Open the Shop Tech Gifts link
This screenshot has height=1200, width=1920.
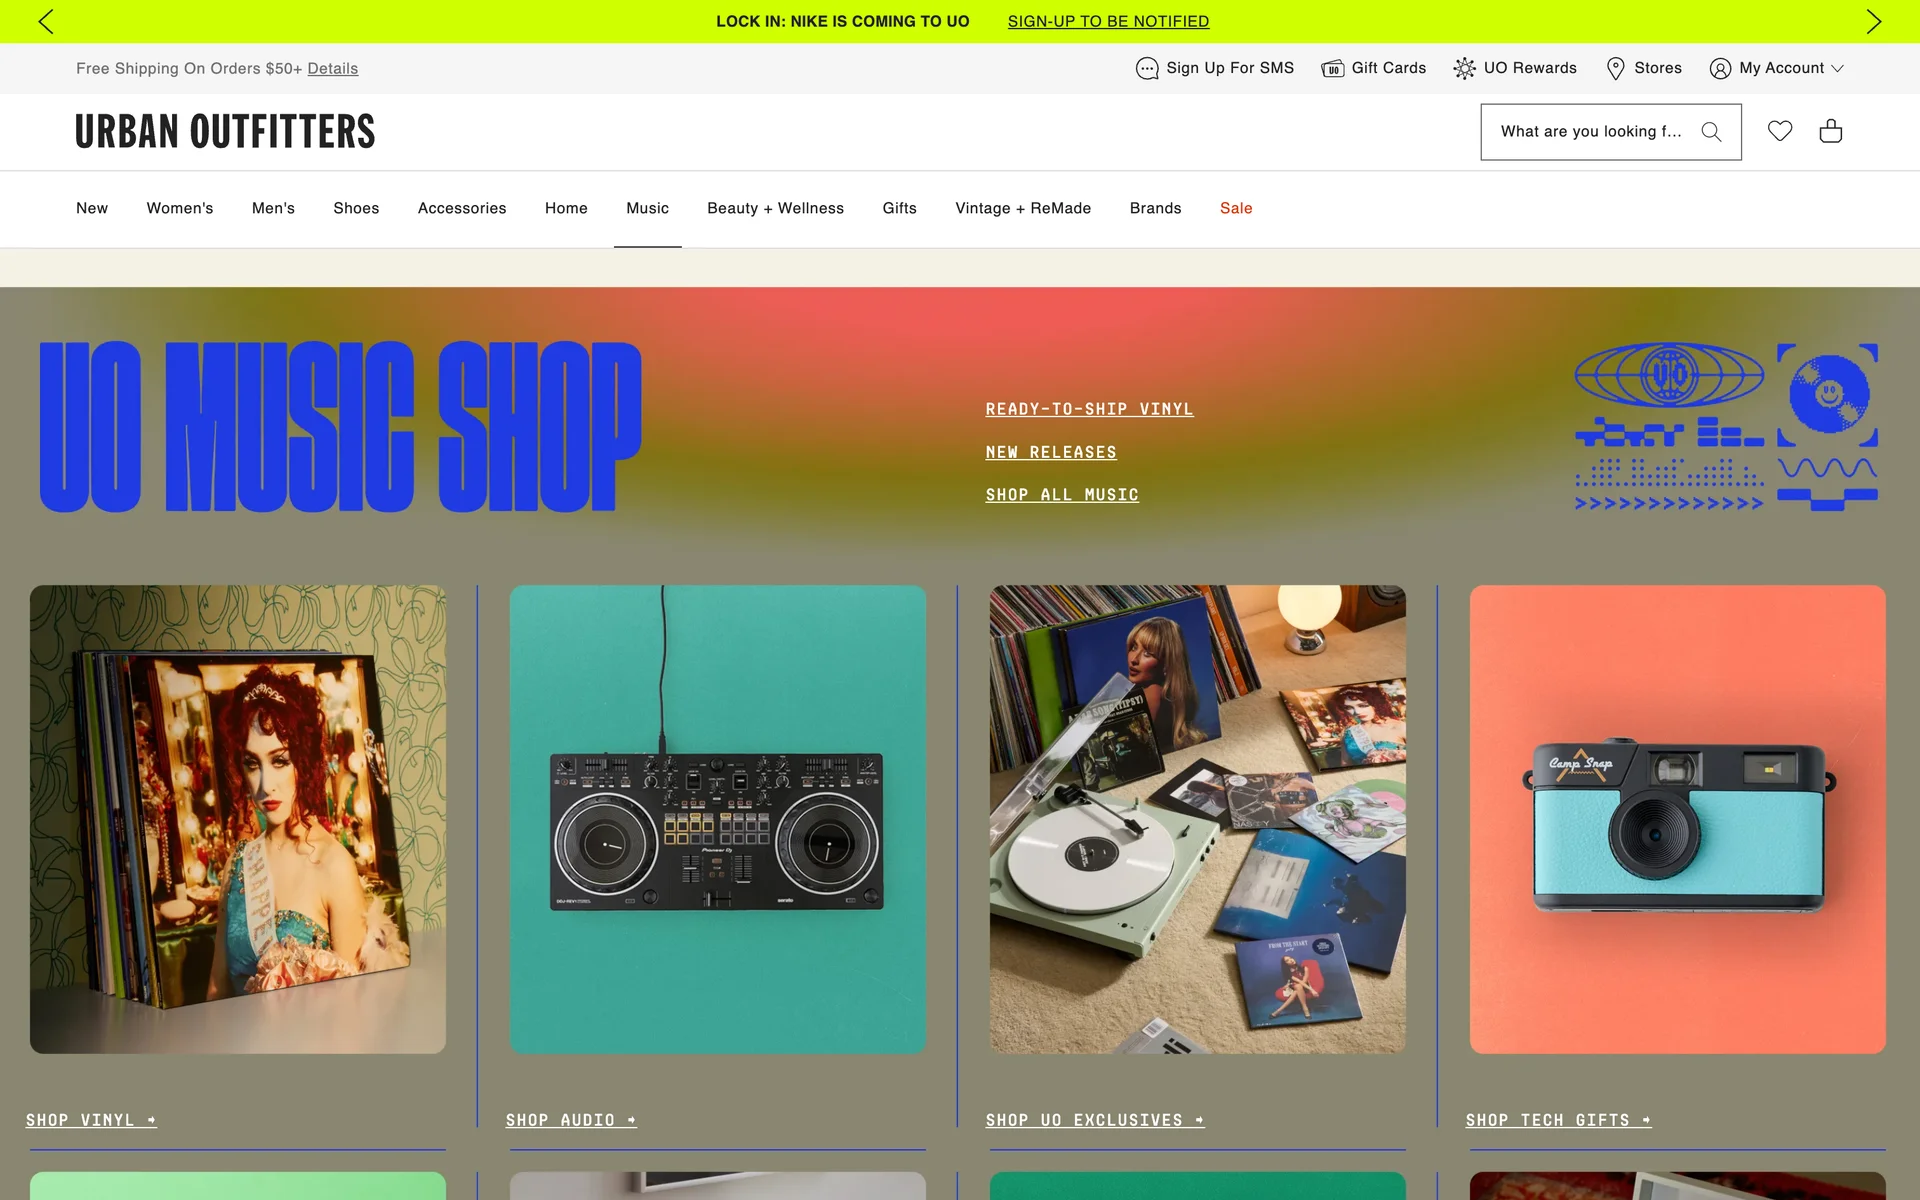pos(1558,1120)
